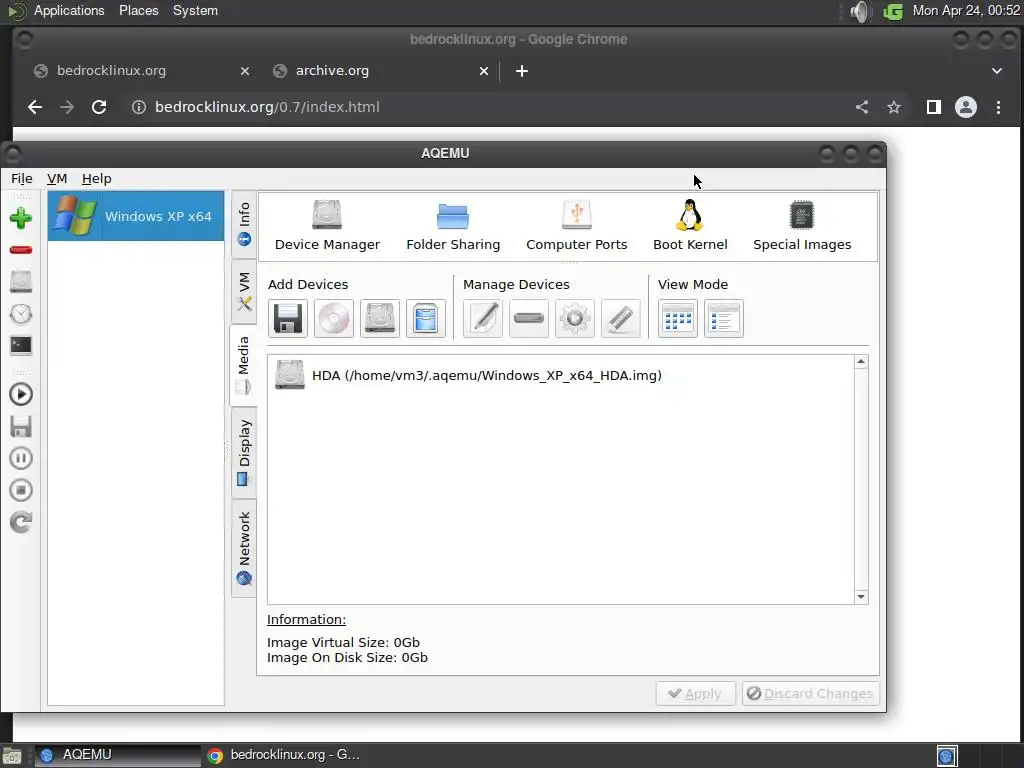
Task: Open the Places menu in top panel
Action: [138, 10]
